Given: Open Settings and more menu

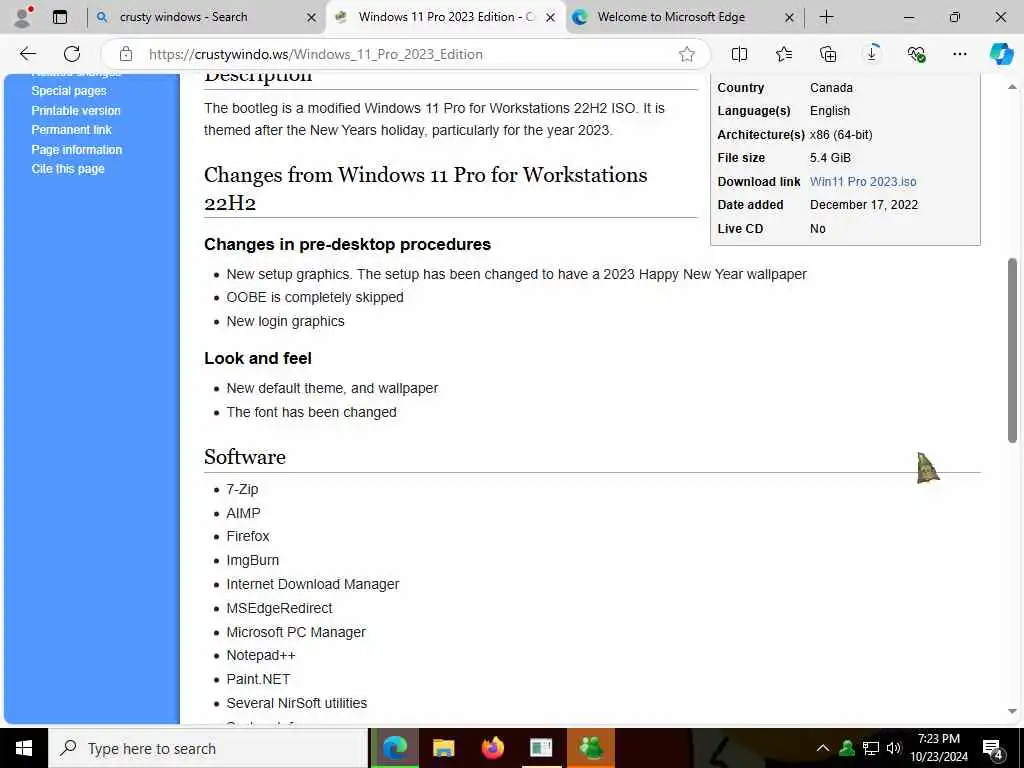Looking at the screenshot, I should (959, 54).
